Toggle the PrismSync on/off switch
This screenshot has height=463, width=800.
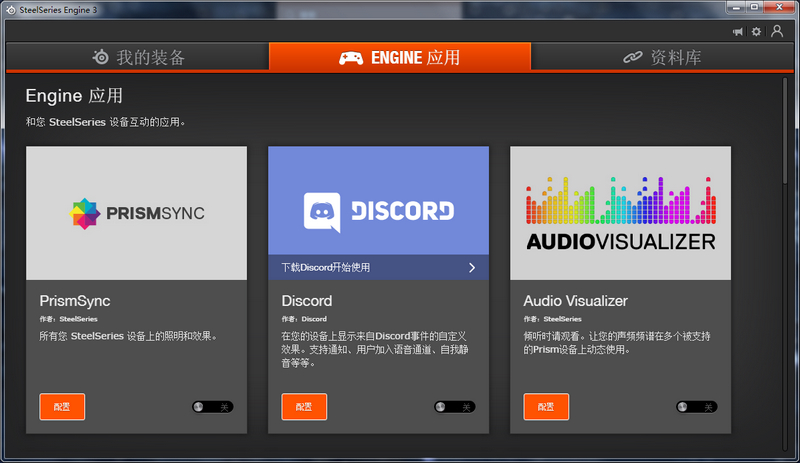pyautogui.click(x=213, y=407)
